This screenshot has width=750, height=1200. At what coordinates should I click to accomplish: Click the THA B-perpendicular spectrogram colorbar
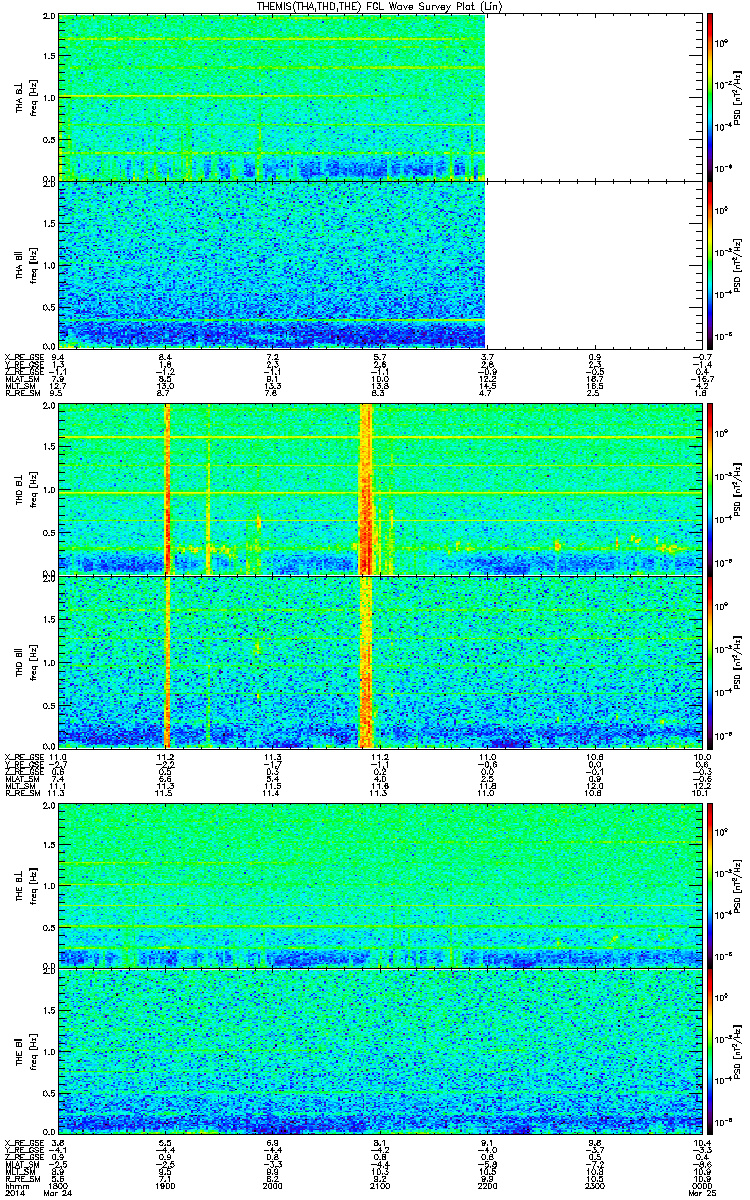710,97
